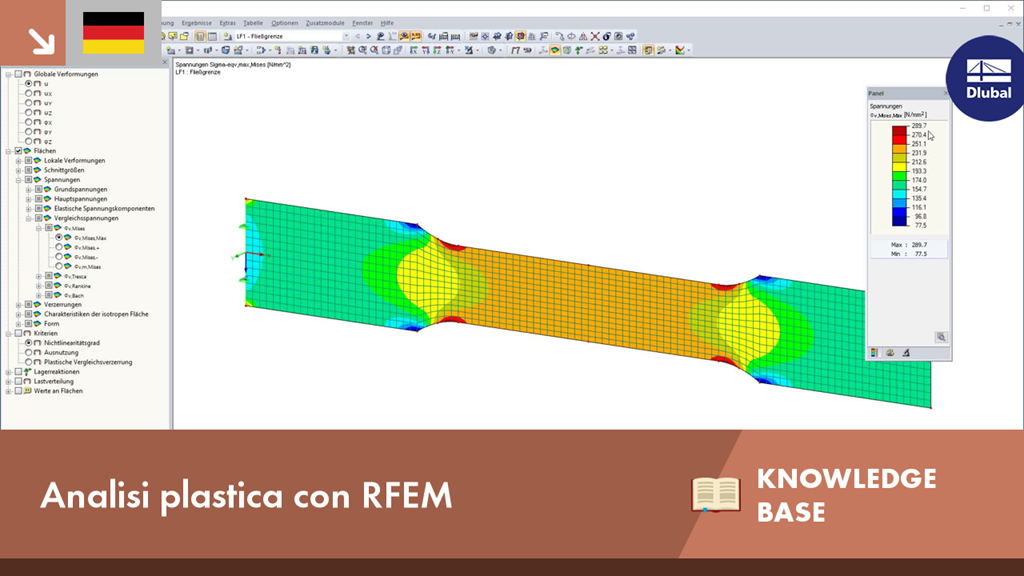Viewport: 1024px width, 576px height.
Task: Click the grid layout icon in second toolbar
Action: coord(632,50)
